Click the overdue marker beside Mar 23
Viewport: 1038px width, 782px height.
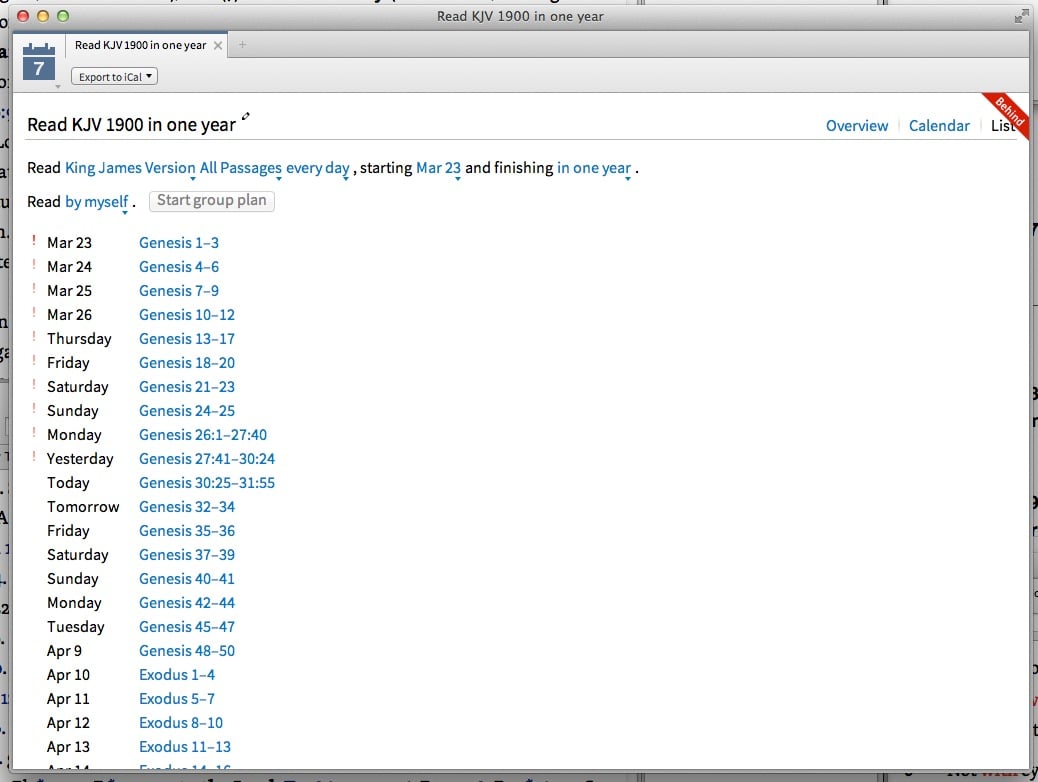pos(34,240)
